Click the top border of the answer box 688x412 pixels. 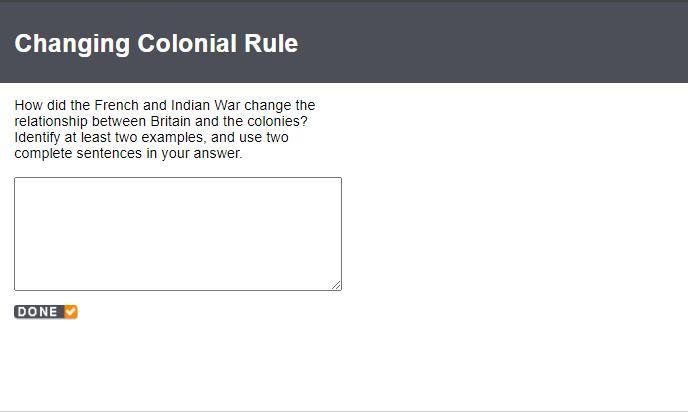[178, 178]
